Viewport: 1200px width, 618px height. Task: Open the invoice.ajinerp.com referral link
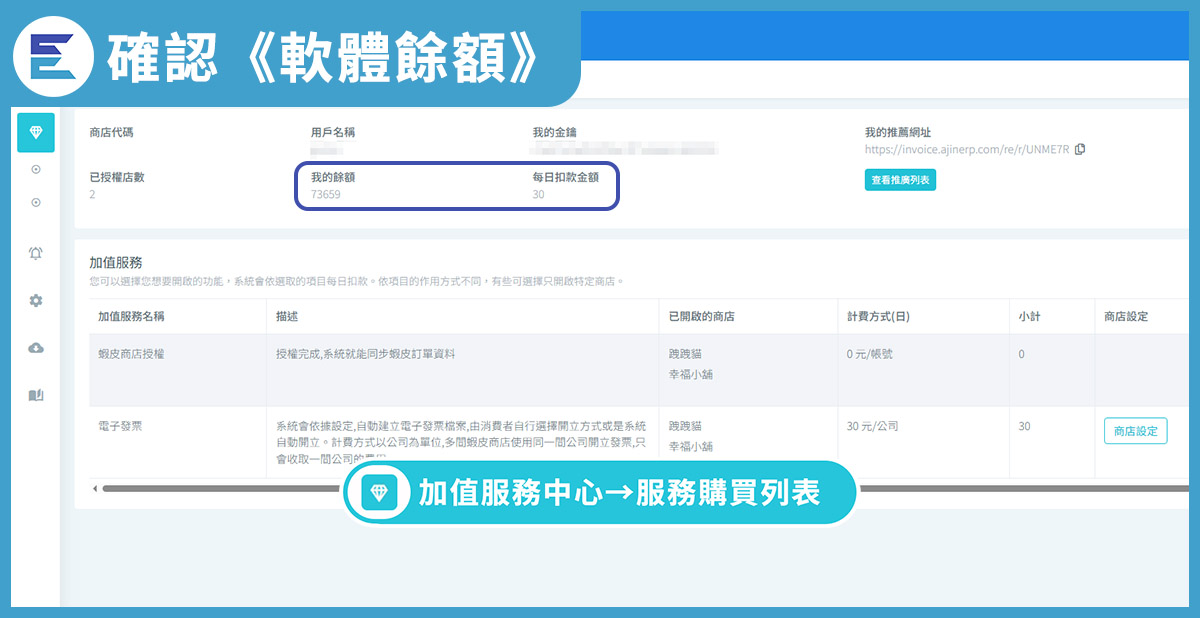[x=967, y=150]
